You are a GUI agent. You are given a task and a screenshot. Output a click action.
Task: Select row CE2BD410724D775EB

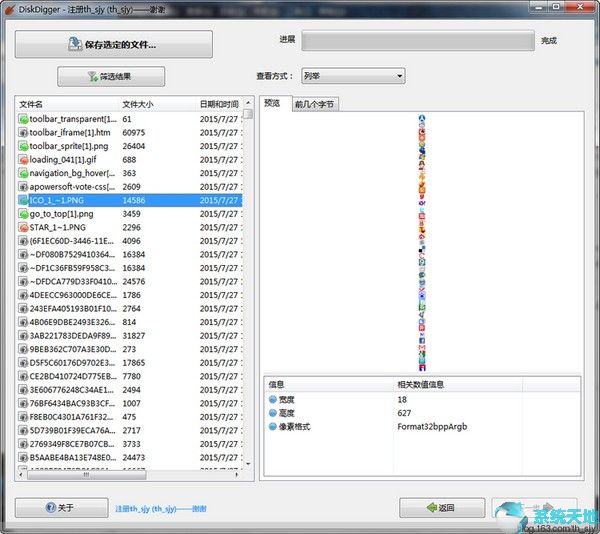[129, 376]
